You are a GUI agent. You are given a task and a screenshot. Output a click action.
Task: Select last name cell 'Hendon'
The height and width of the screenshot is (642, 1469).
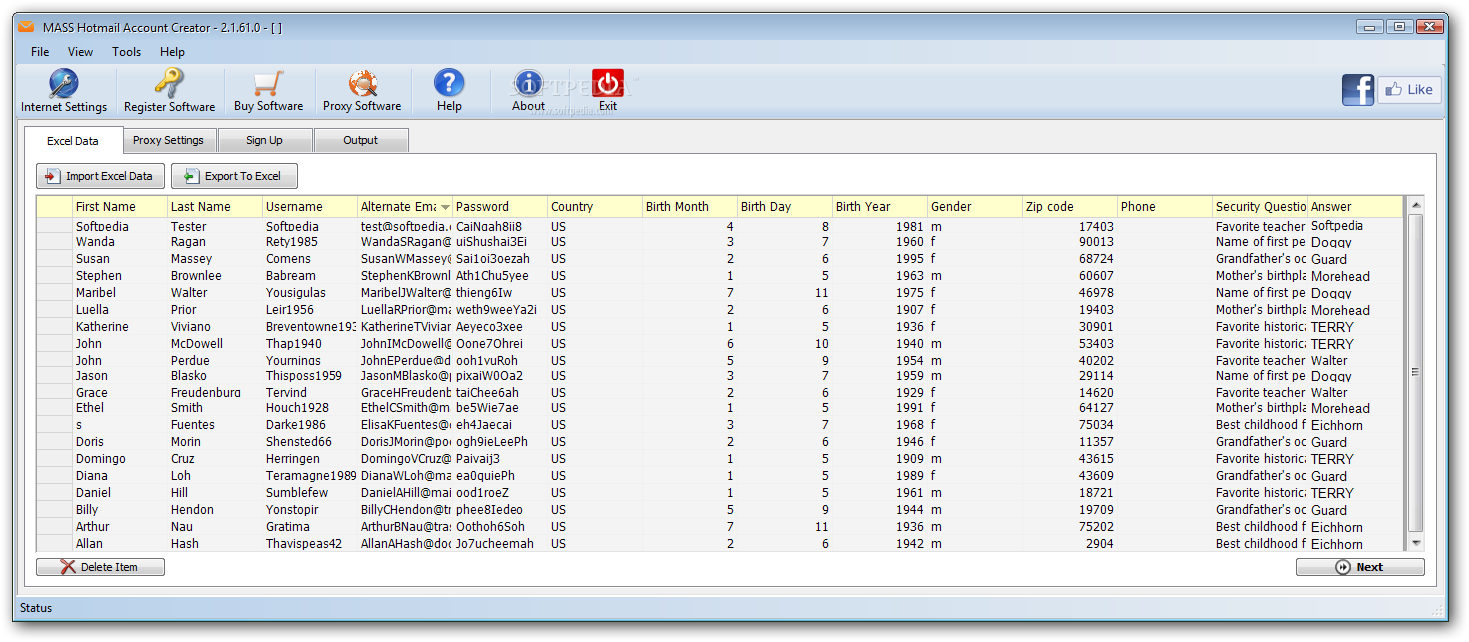[215, 510]
